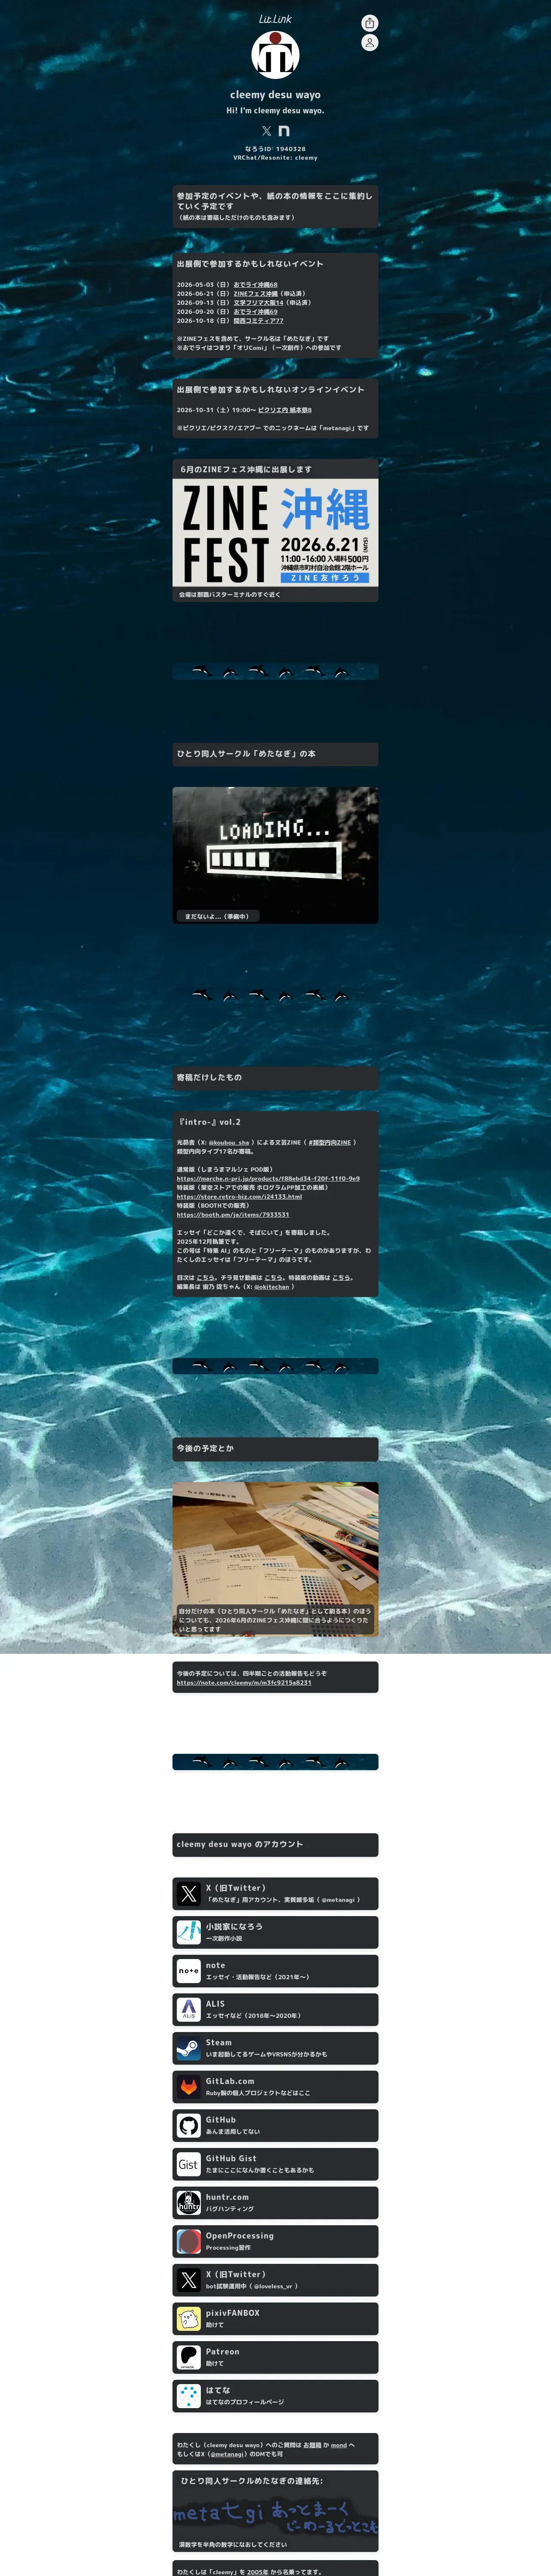This screenshot has width=551, height=2576.
Task: Click the '6月のZINEフェス沖縄に出展します' caption
Action: (246, 469)
